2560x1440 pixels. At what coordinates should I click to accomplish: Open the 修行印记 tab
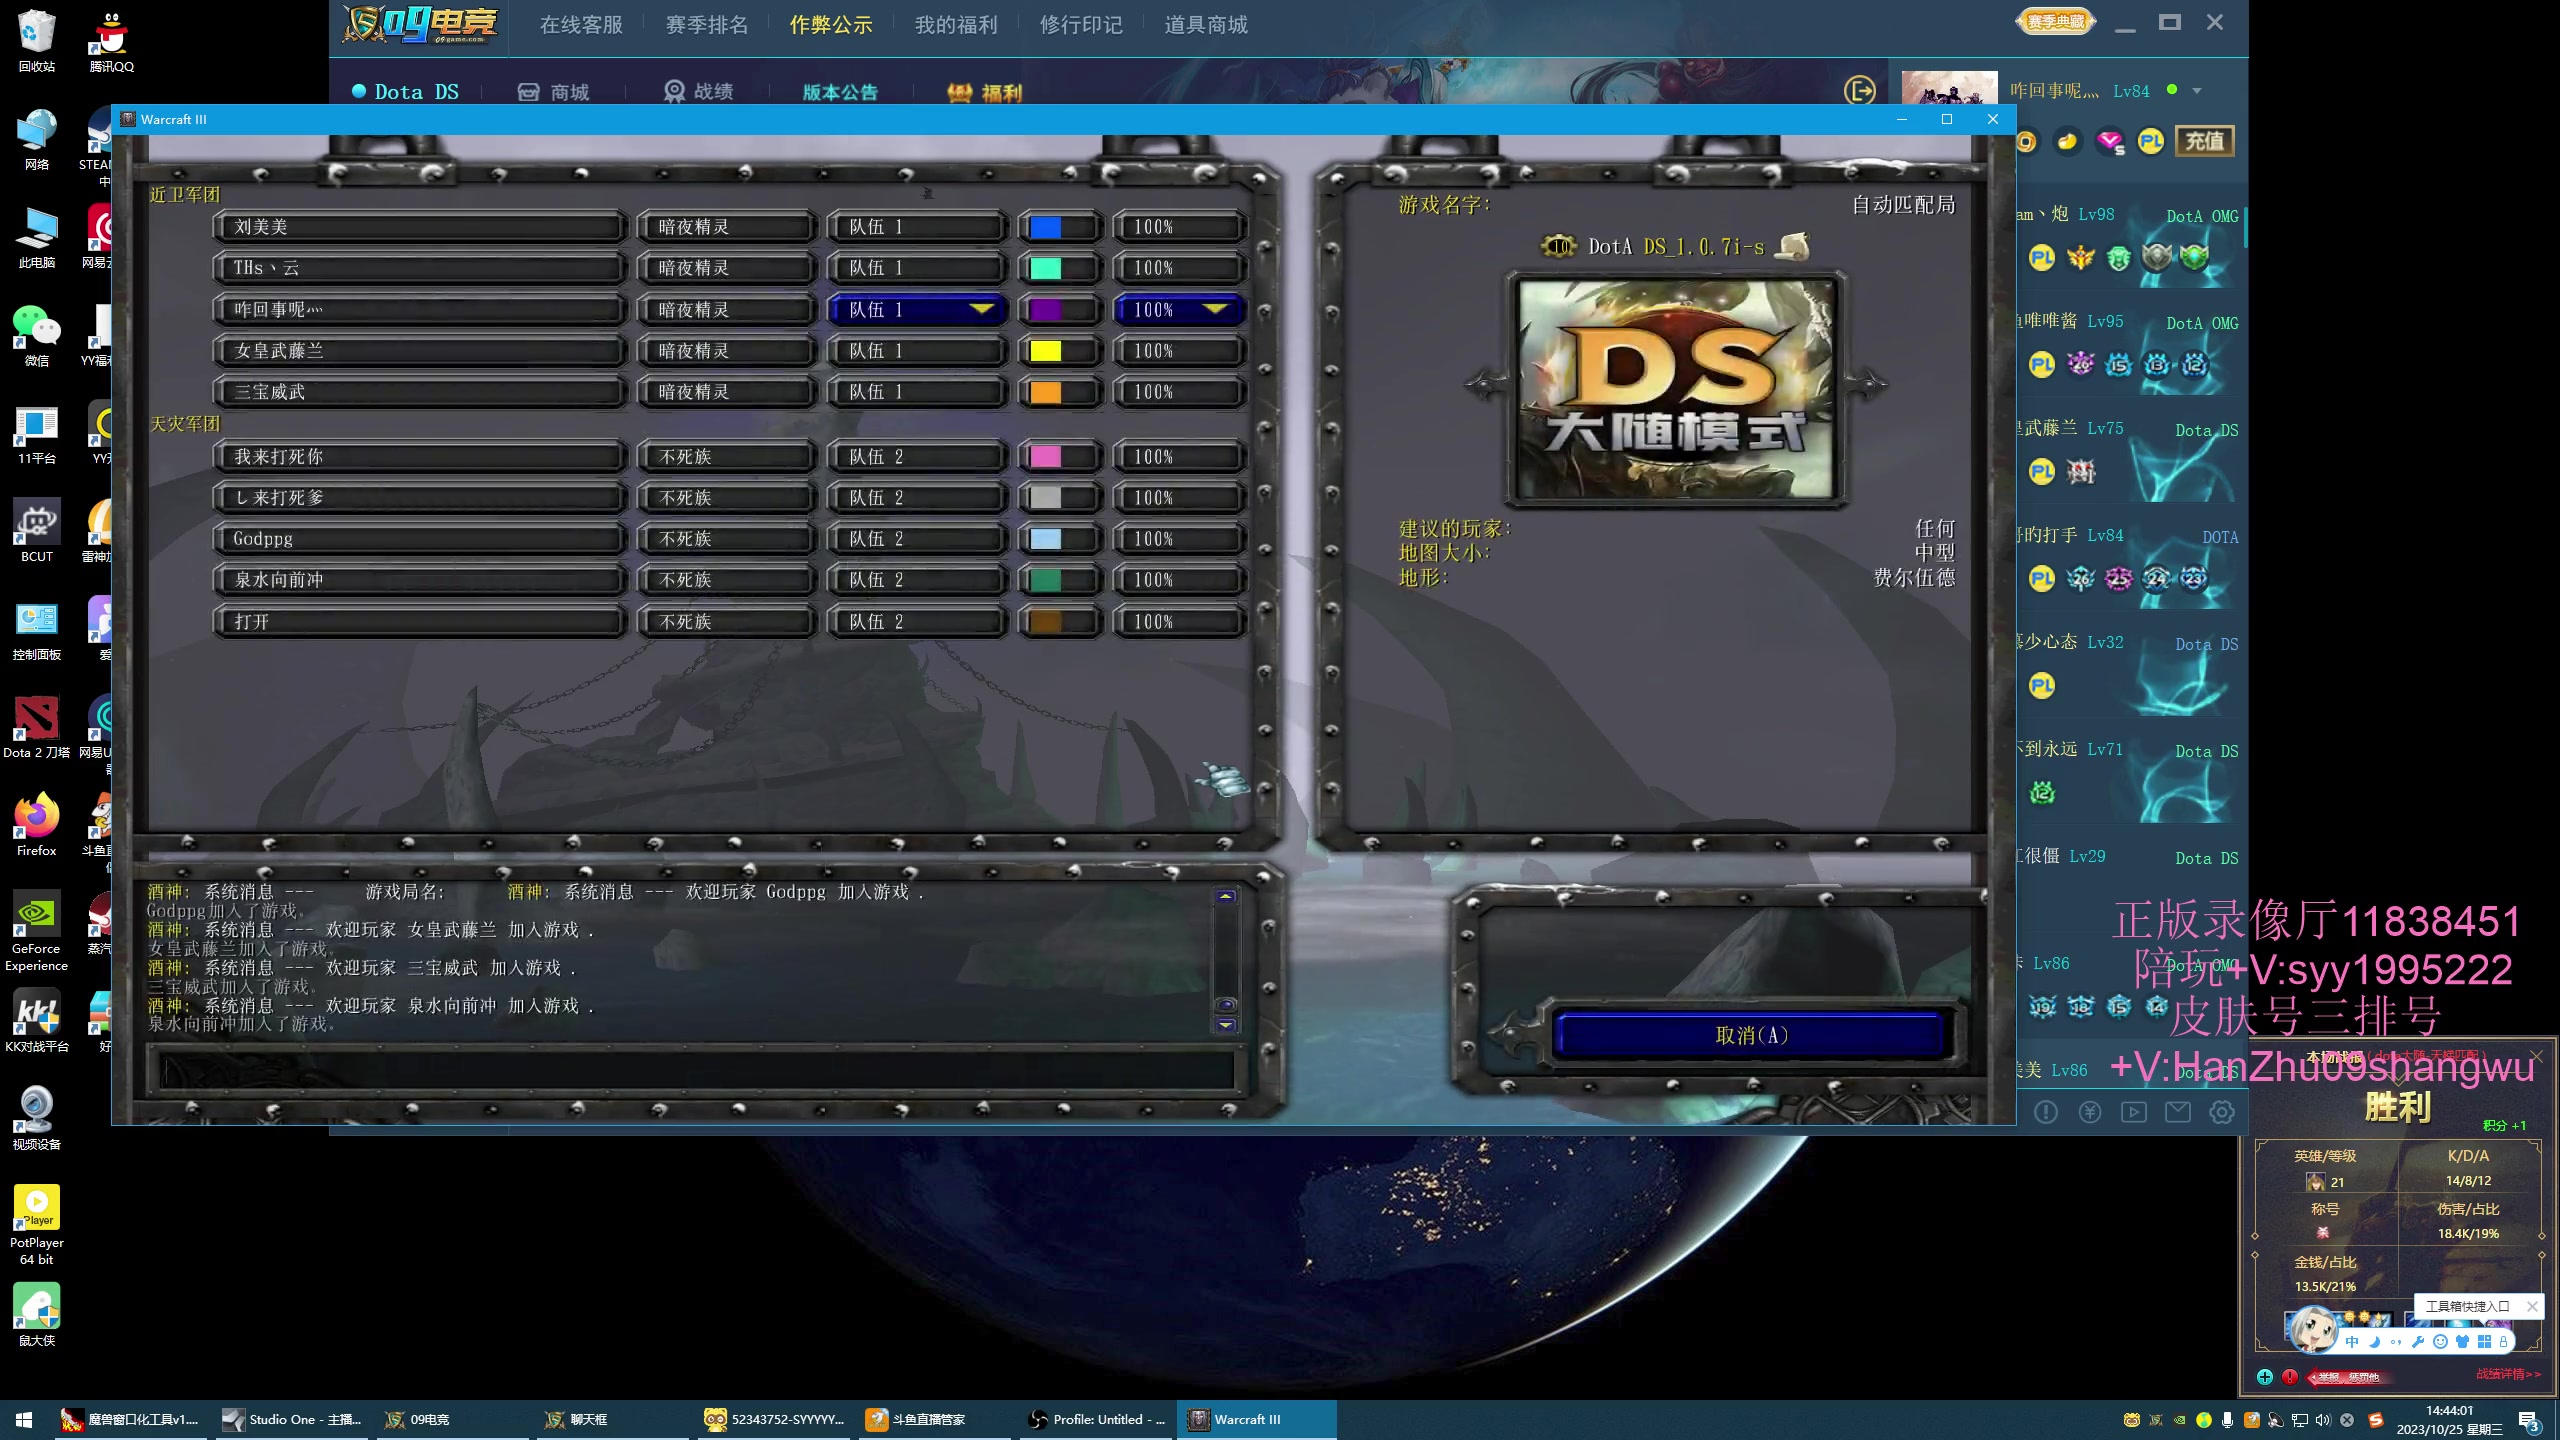pos(1081,25)
